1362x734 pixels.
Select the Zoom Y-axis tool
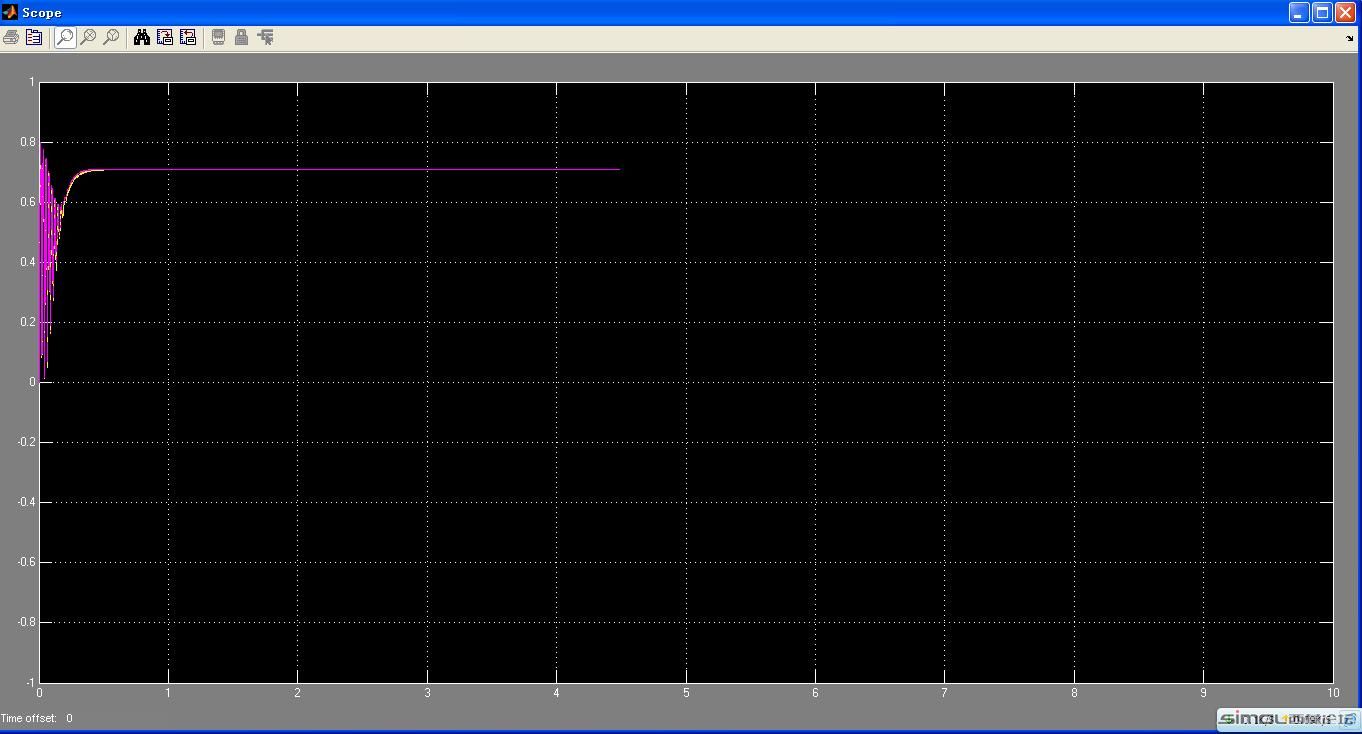(111, 37)
